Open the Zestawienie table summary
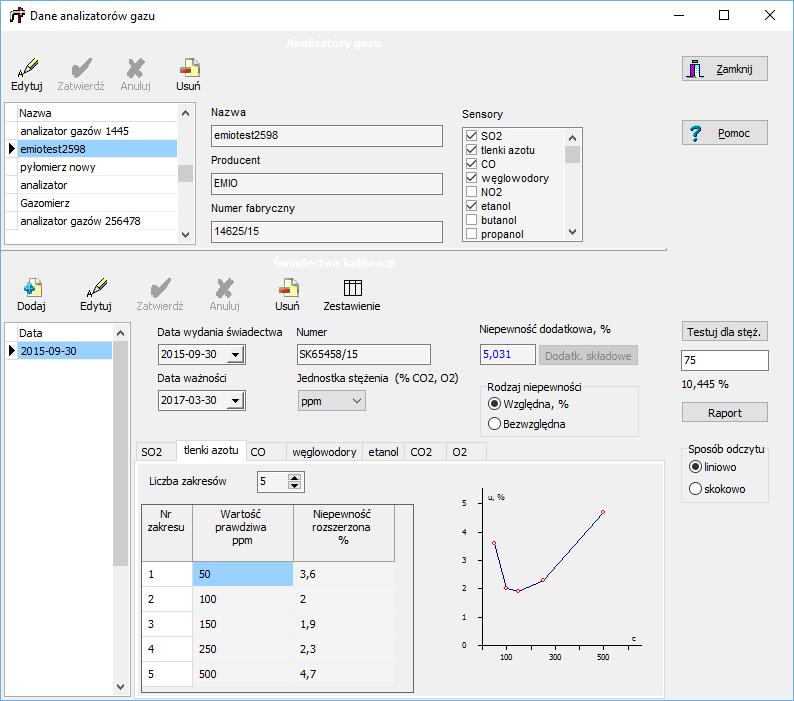The height and width of the screenshot is (701, 794). 352,295
